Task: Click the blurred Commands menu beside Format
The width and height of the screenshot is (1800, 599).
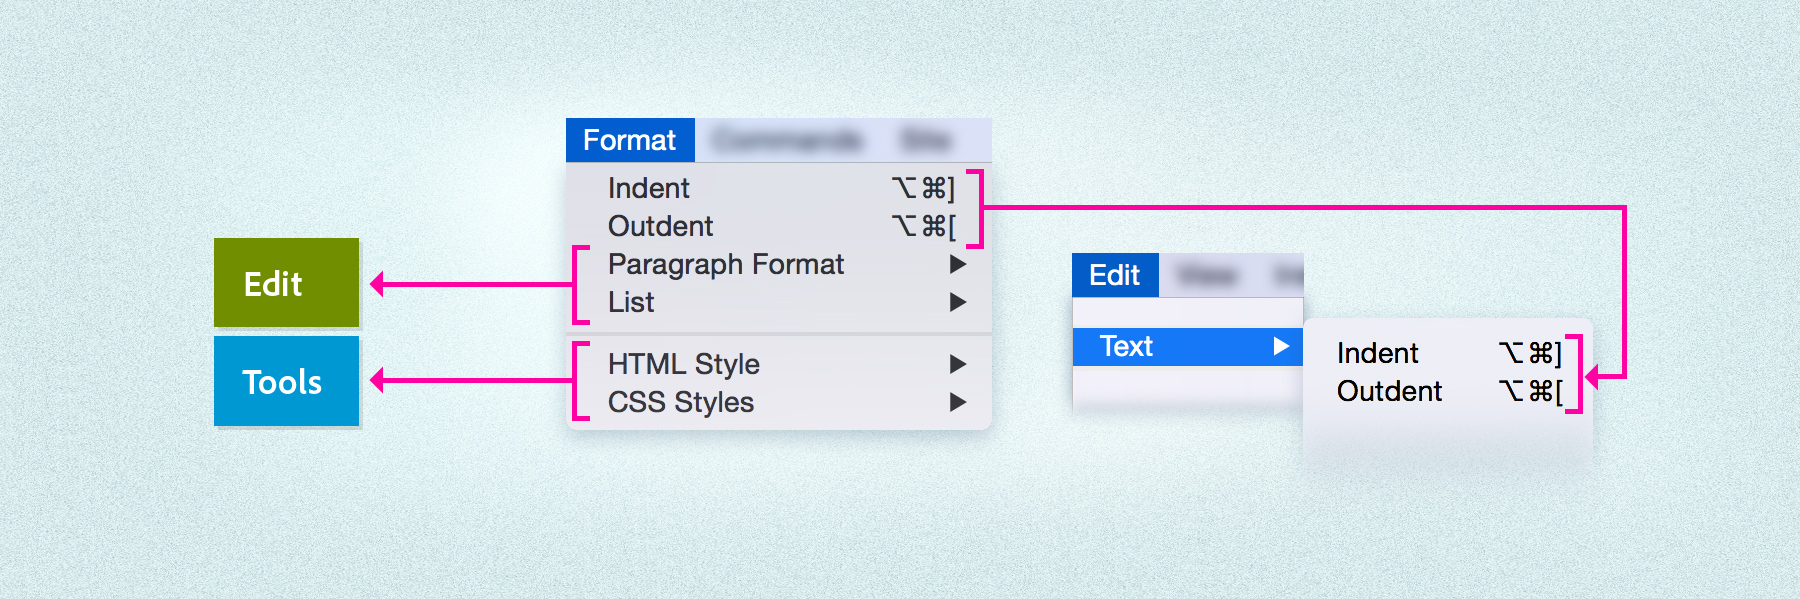Action: [788, 140]
